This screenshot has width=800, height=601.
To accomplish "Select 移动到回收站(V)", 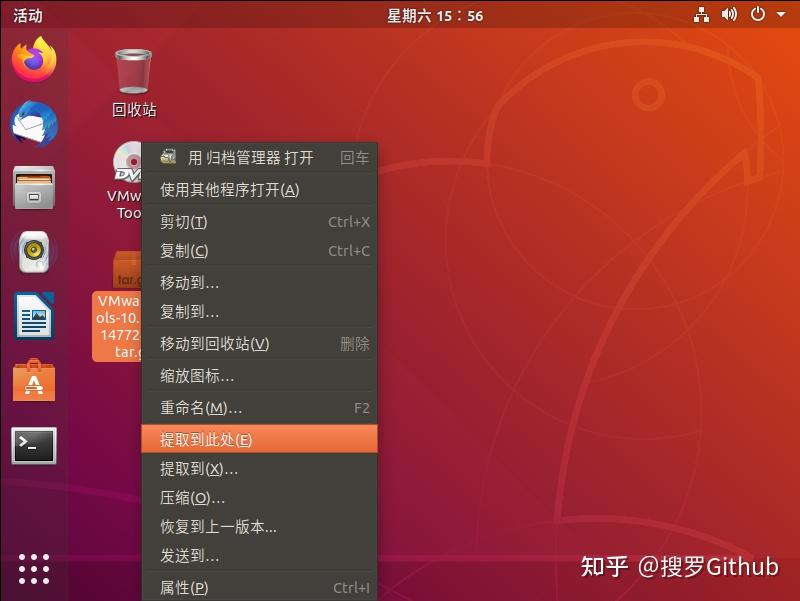I will pyautogui.click(x=260, y=344).
